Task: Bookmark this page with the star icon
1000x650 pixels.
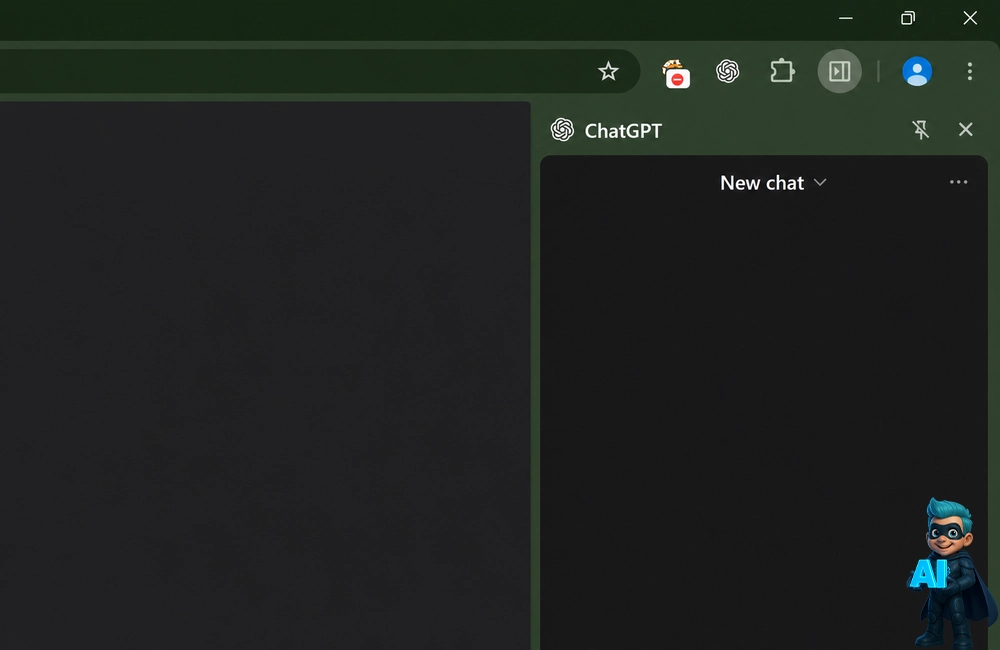Action: coord(608,71)
